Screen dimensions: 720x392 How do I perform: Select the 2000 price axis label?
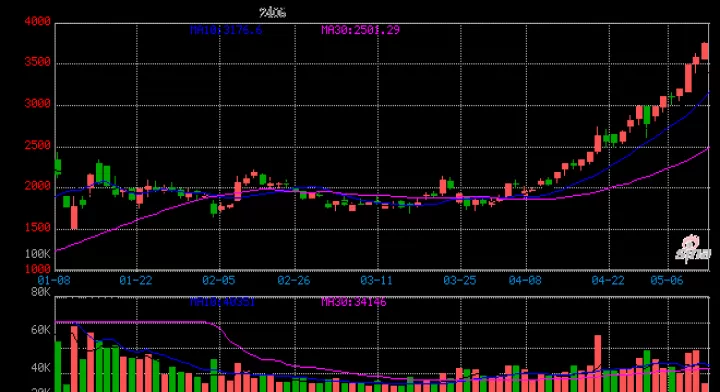coord(37,186)
